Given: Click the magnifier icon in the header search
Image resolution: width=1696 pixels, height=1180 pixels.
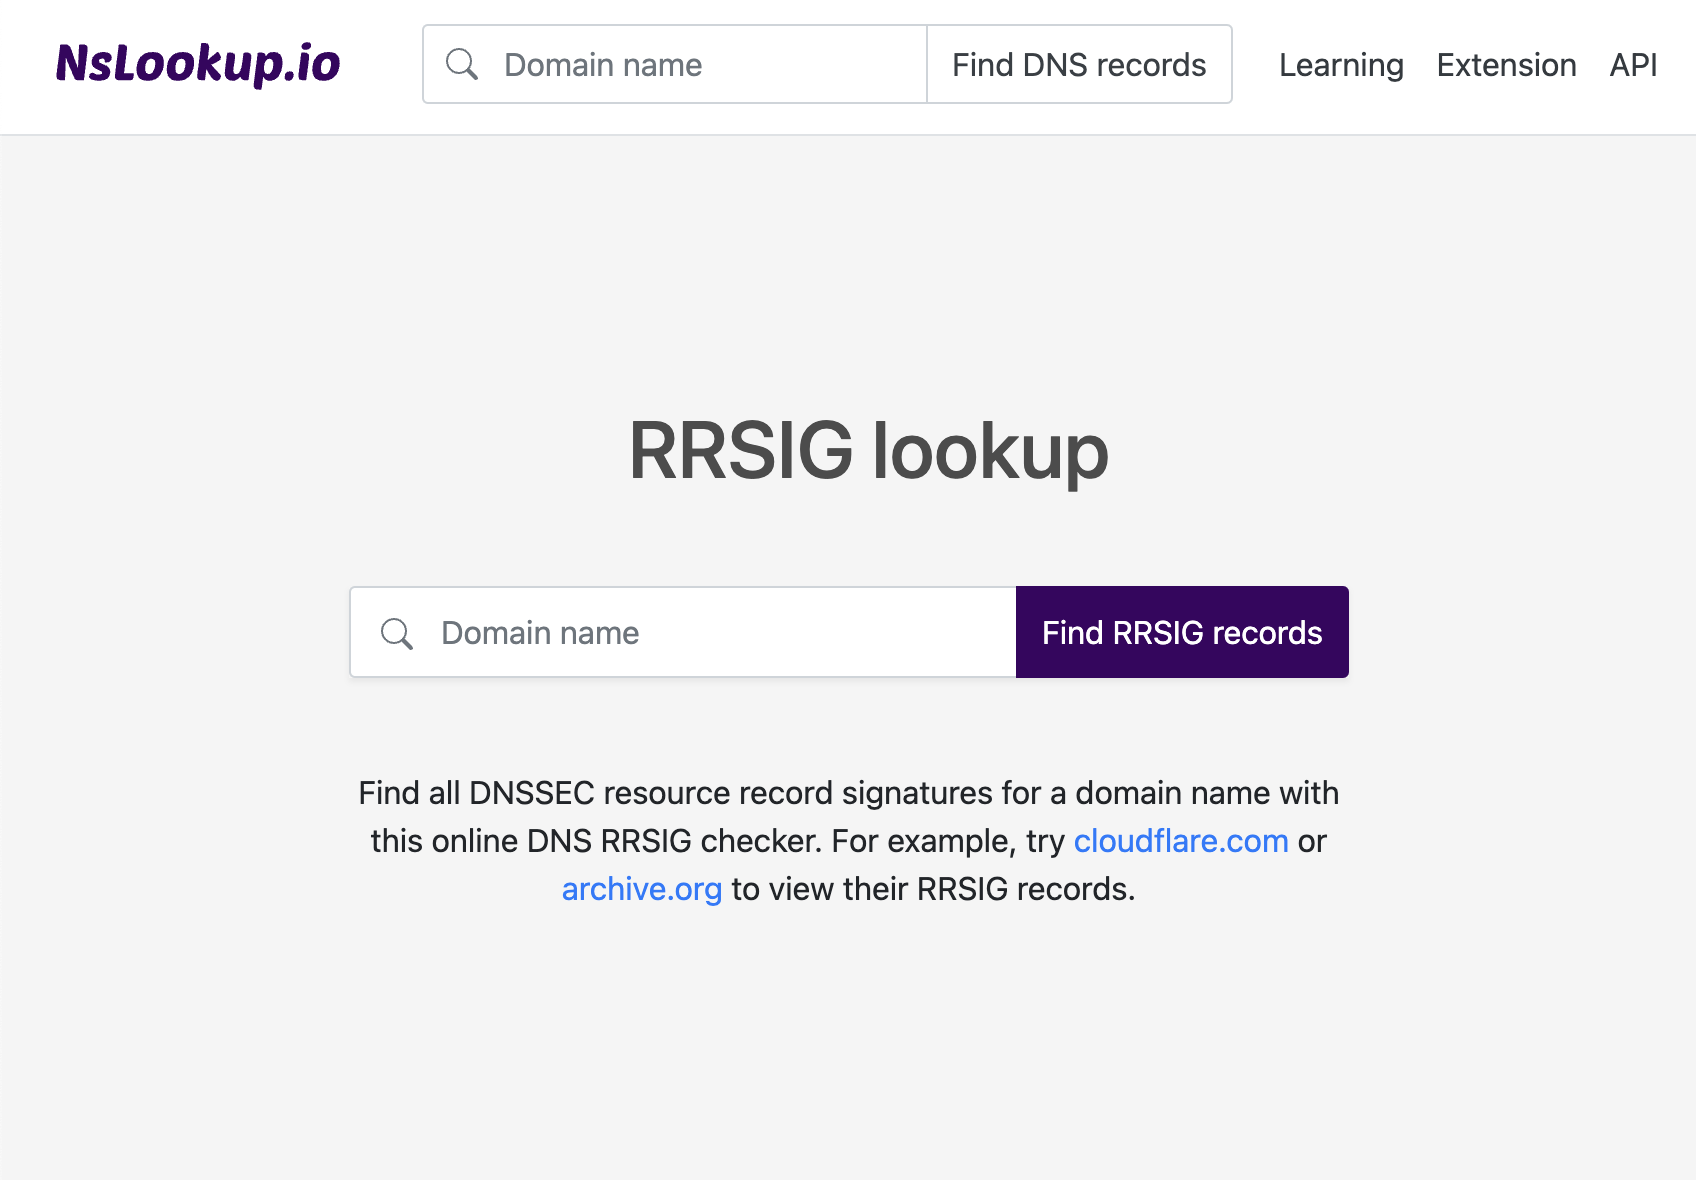Looking at the screenshot, I should 462,64.
